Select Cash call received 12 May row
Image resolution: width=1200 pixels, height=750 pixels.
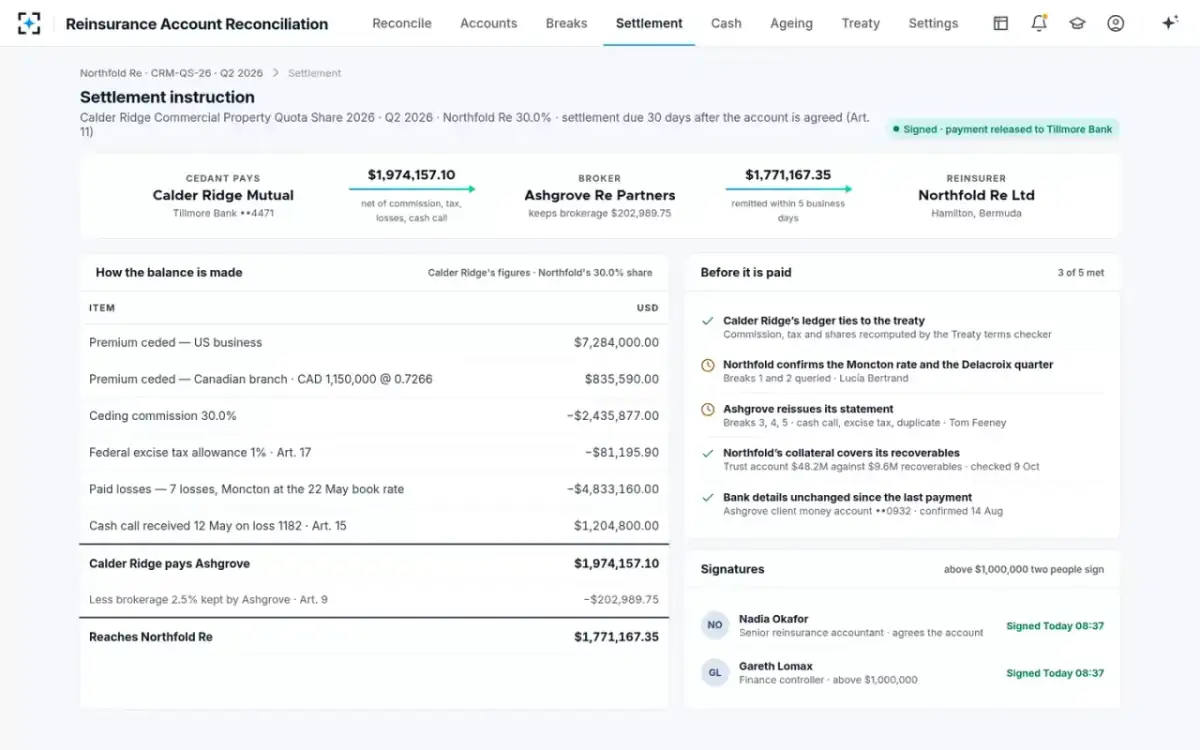(374, 526)
